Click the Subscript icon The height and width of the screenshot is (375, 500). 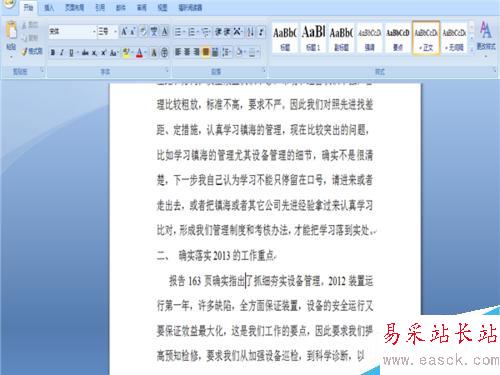[95, 53]
